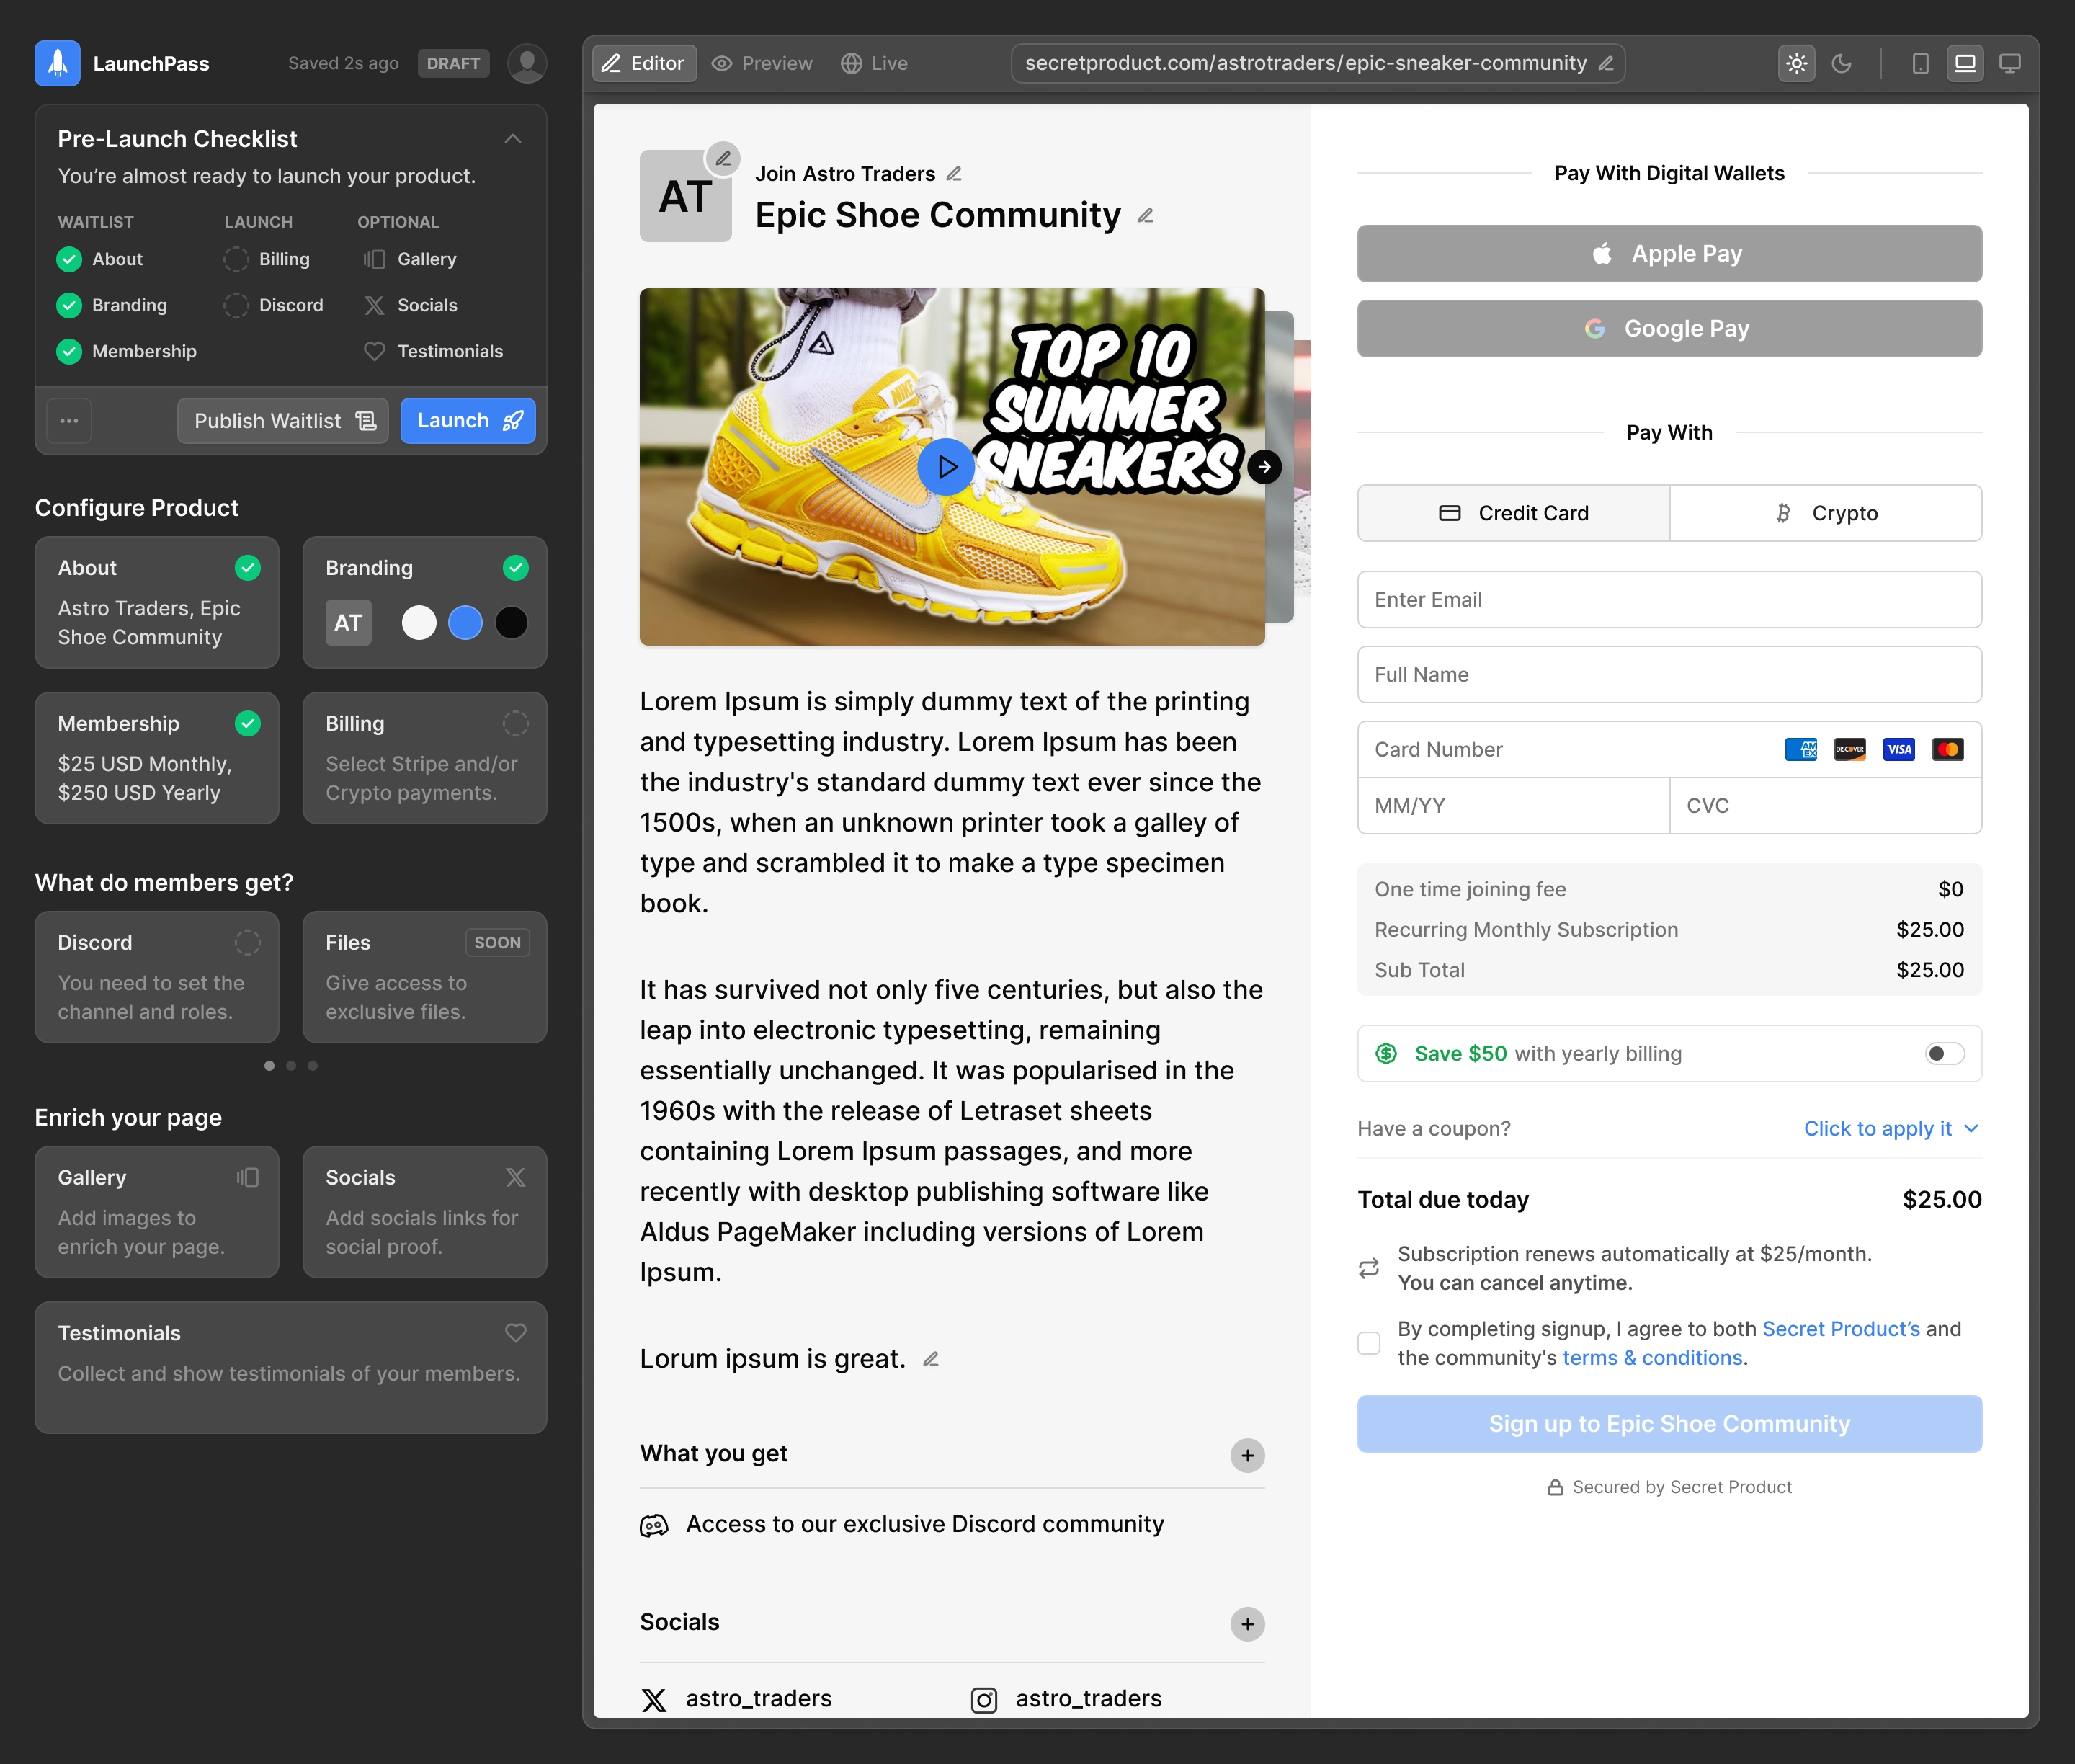
Task: Open the Files SOON card
Action: (425, 977)
